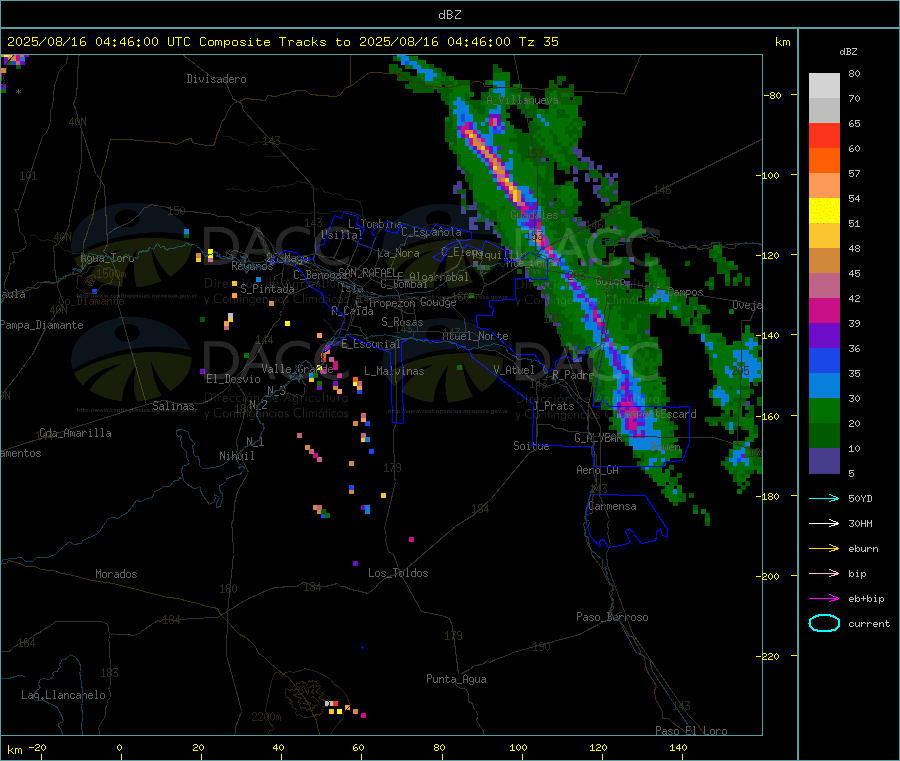Select the dark orange 57–60 dBZ swatch

[x=824, y=161]
